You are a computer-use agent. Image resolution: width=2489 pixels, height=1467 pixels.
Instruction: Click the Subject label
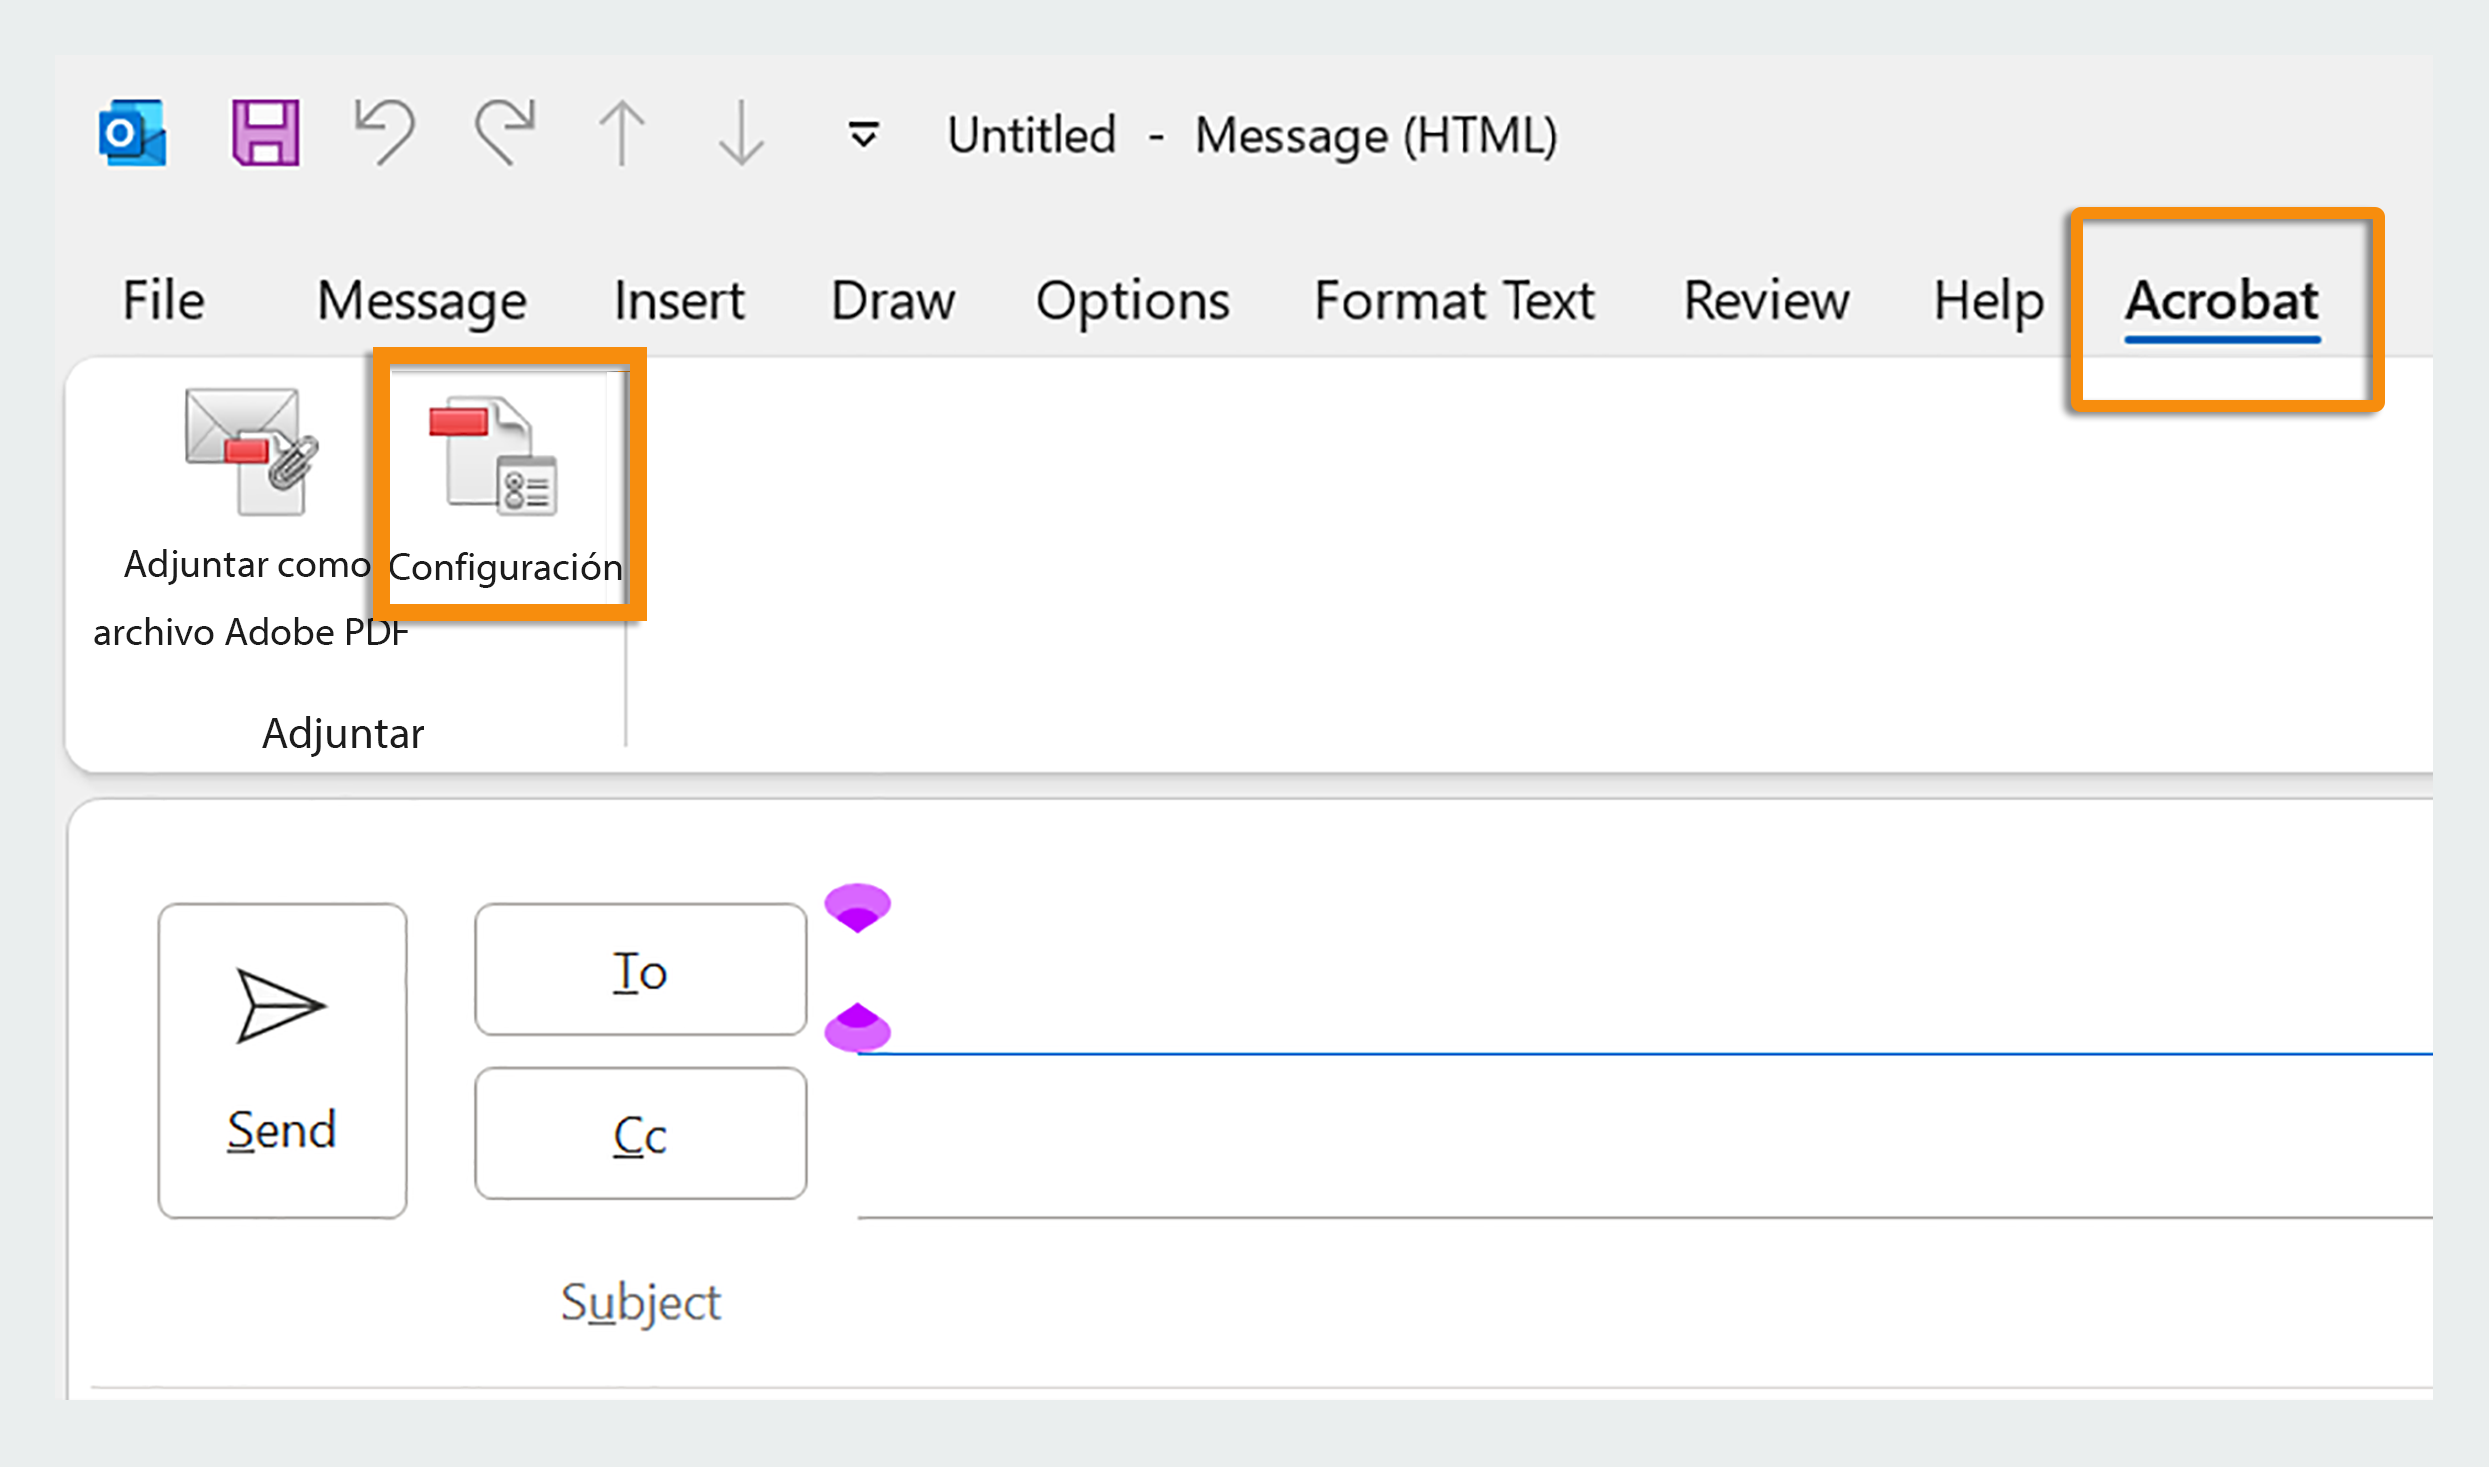(640, 1300)
